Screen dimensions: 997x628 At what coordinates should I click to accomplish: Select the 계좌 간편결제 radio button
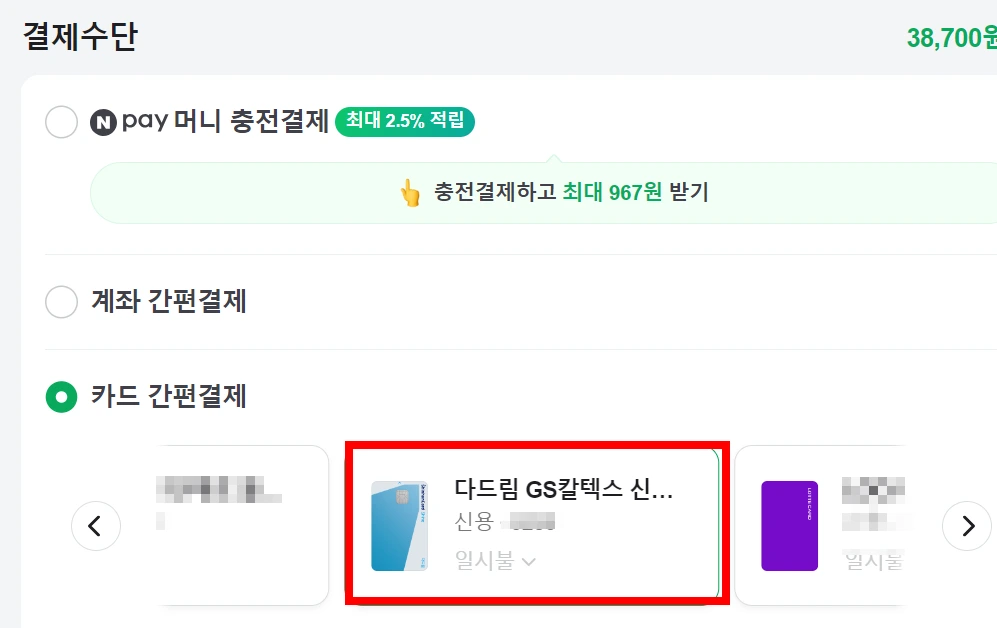point(61,300)
